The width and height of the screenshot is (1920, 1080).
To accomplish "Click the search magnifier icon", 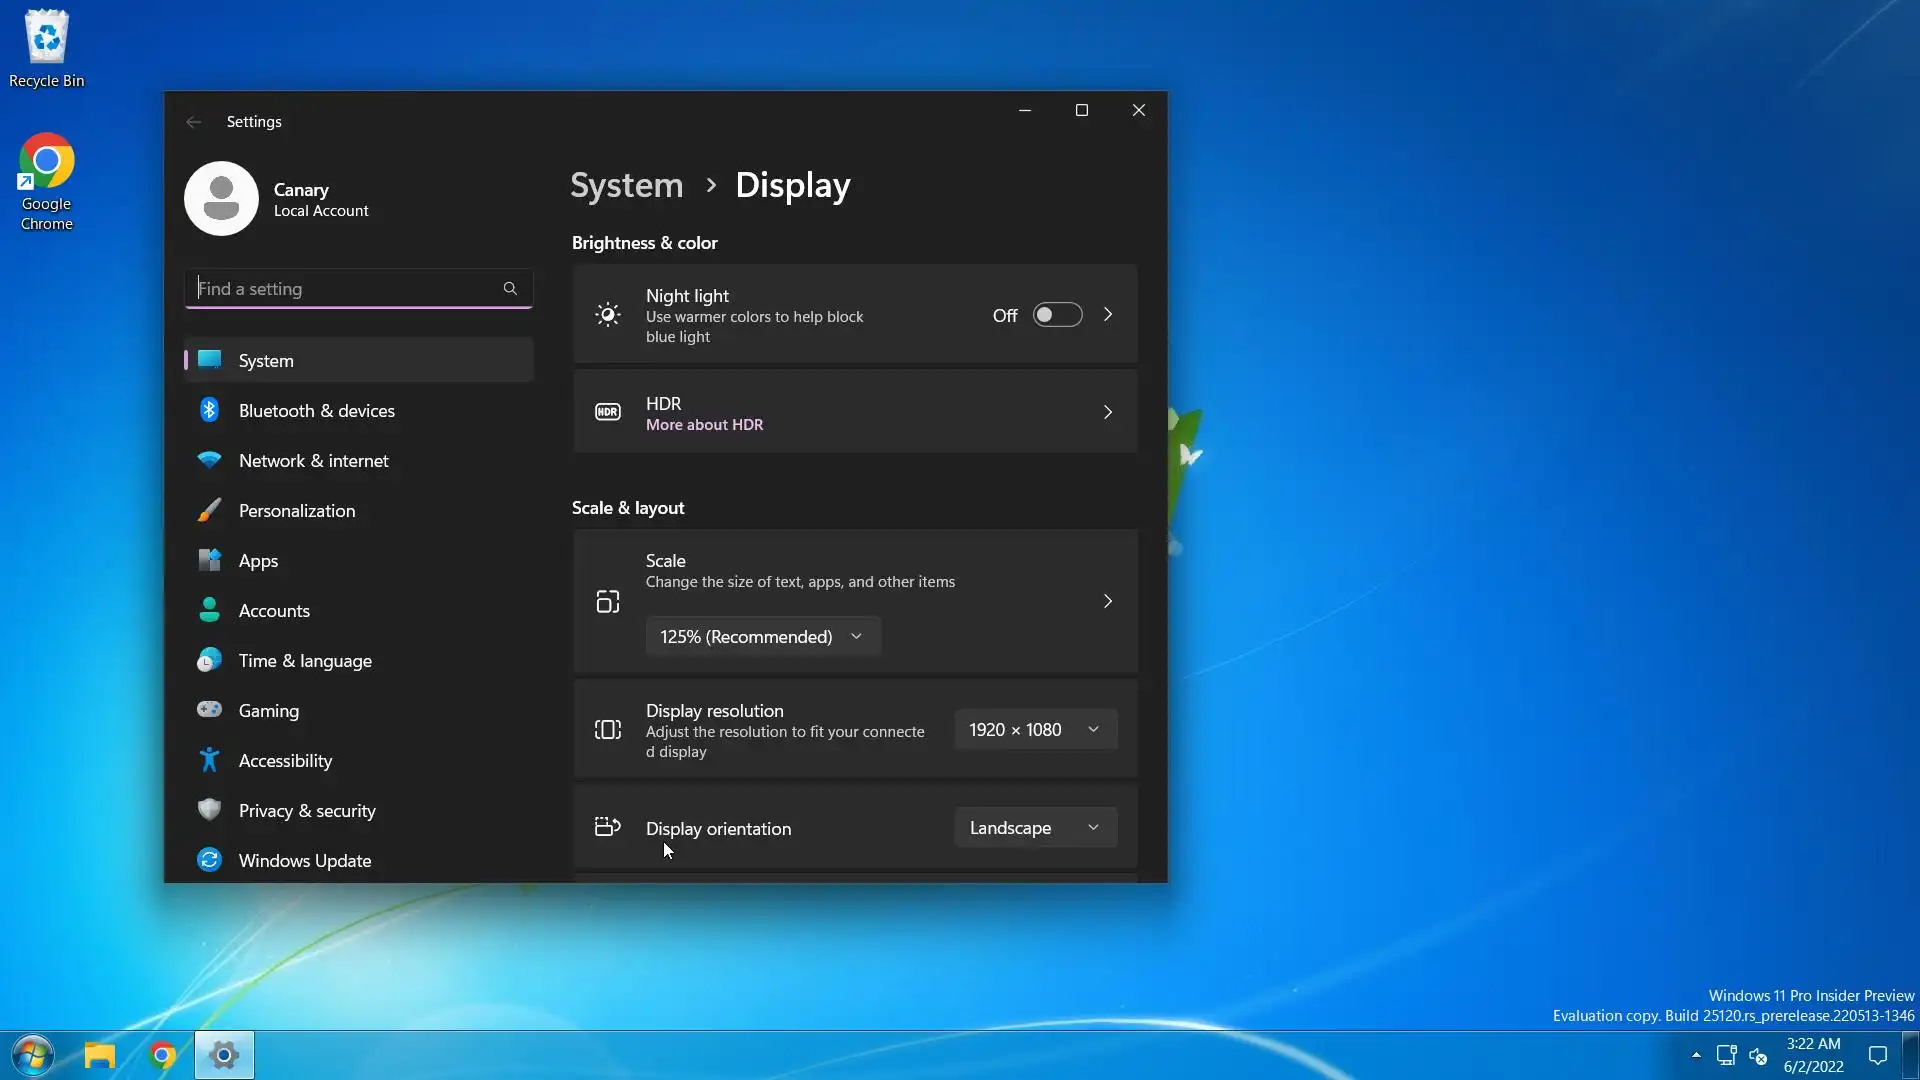I will point(510,289).
